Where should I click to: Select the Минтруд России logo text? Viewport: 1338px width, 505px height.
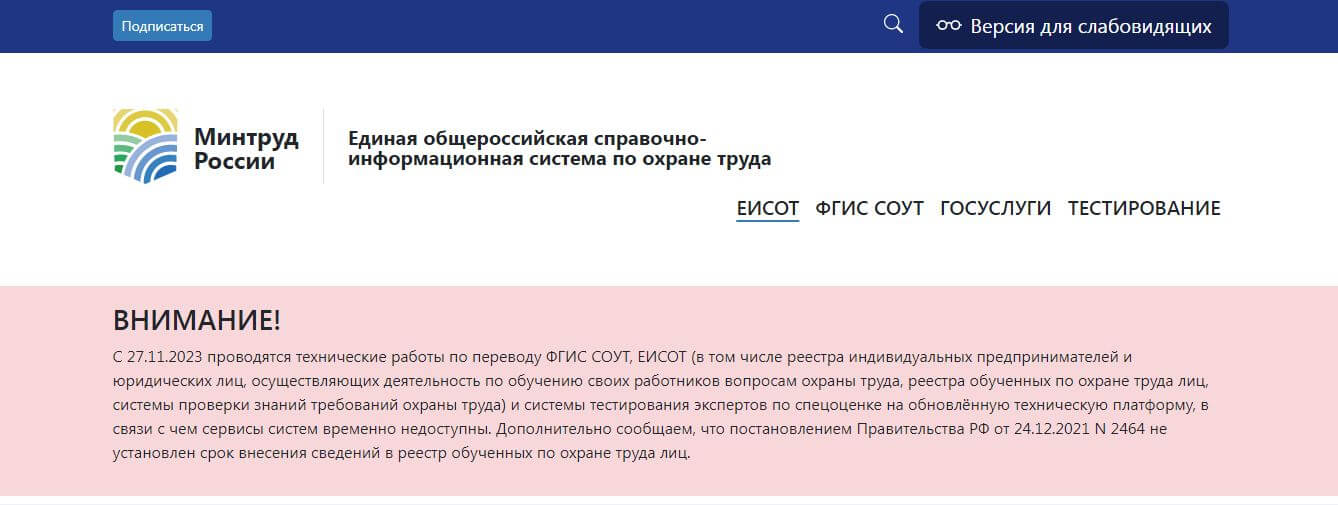coord(246,148)
